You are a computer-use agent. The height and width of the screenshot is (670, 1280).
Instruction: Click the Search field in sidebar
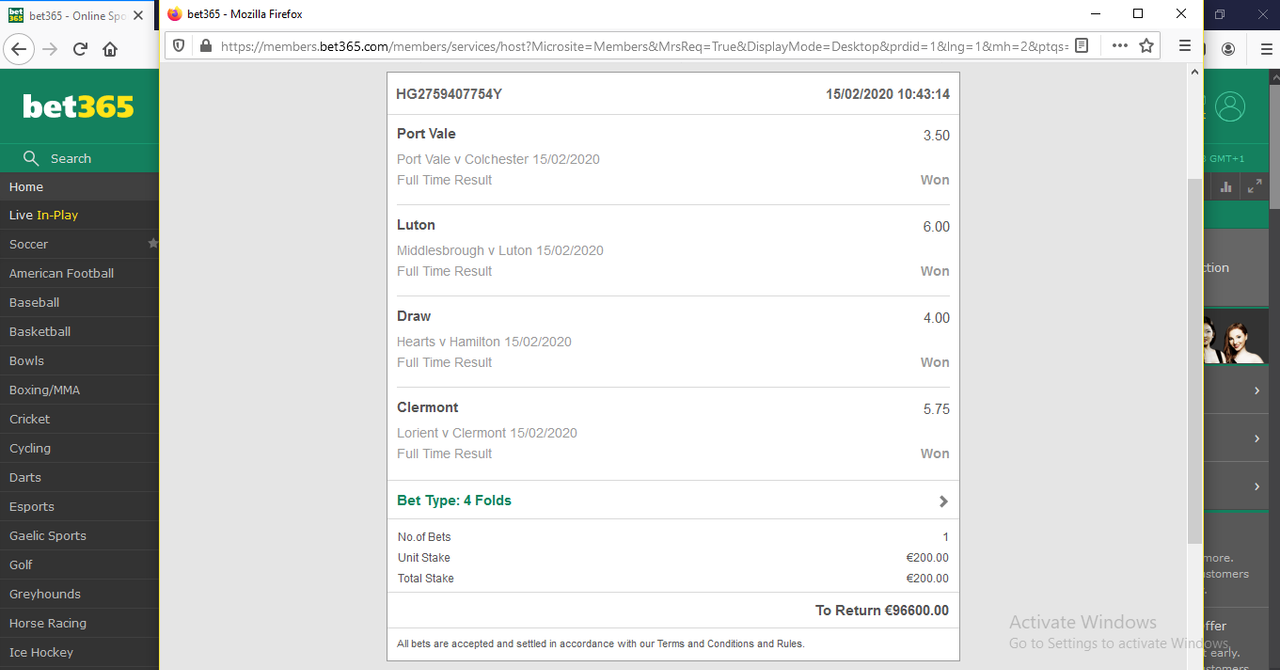click(79, 158)
